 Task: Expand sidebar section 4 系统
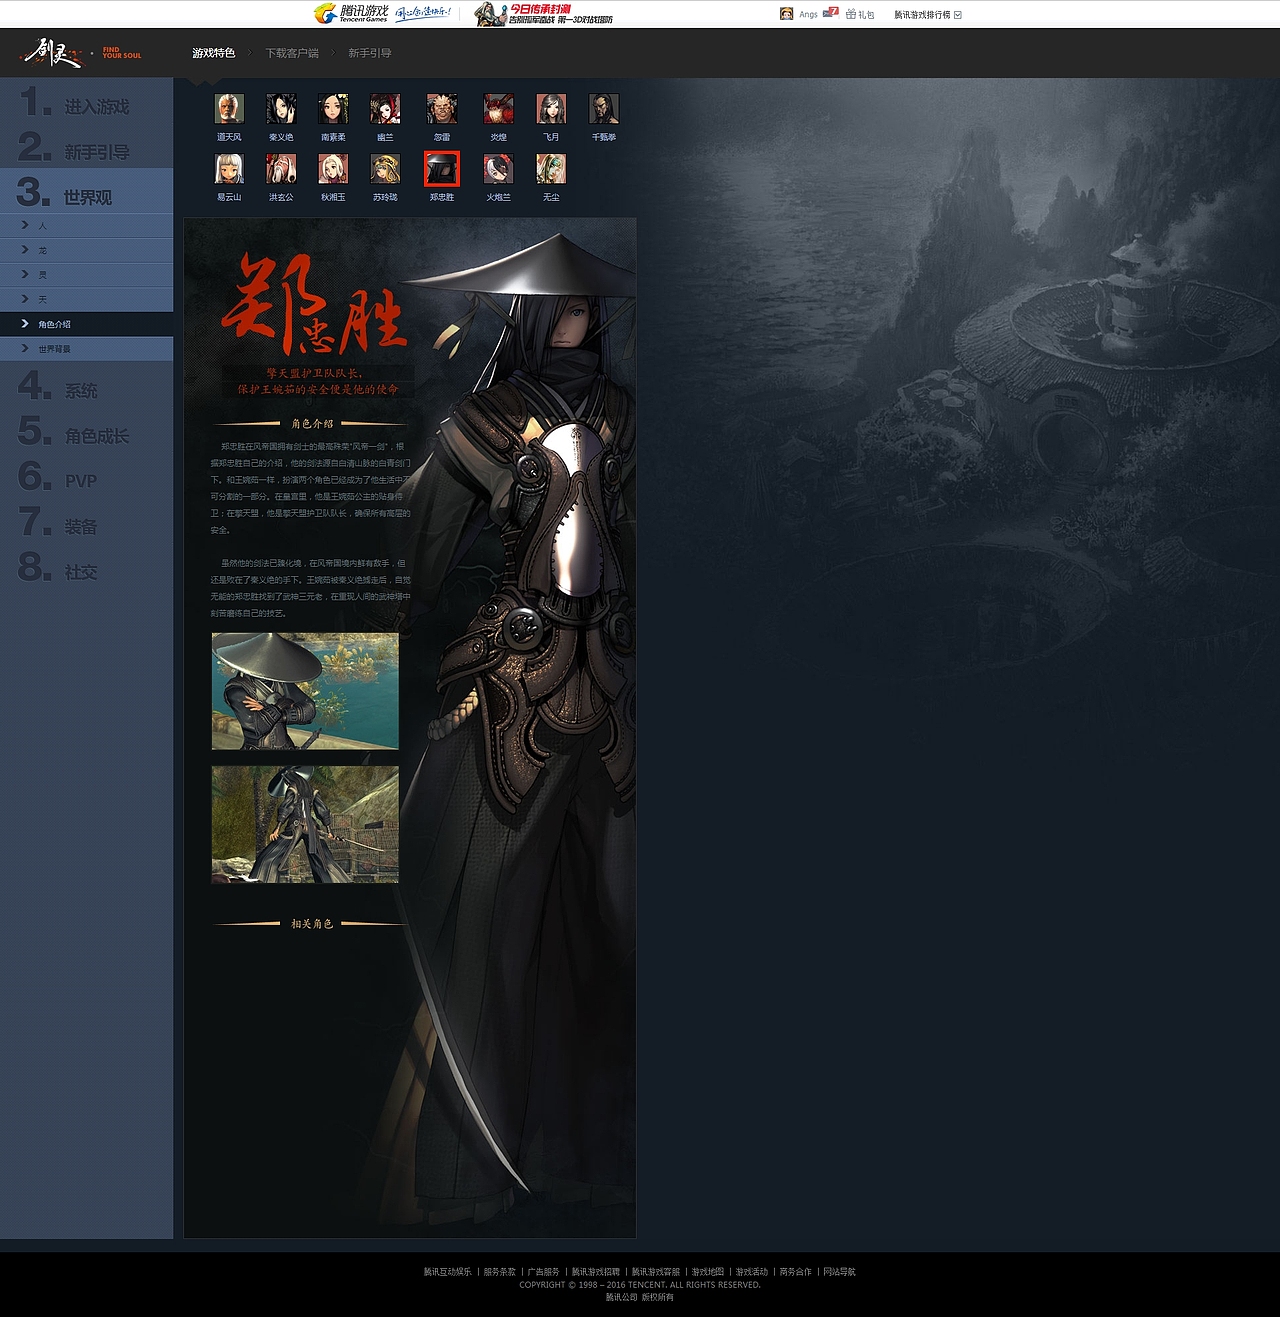tap(86, 387)
